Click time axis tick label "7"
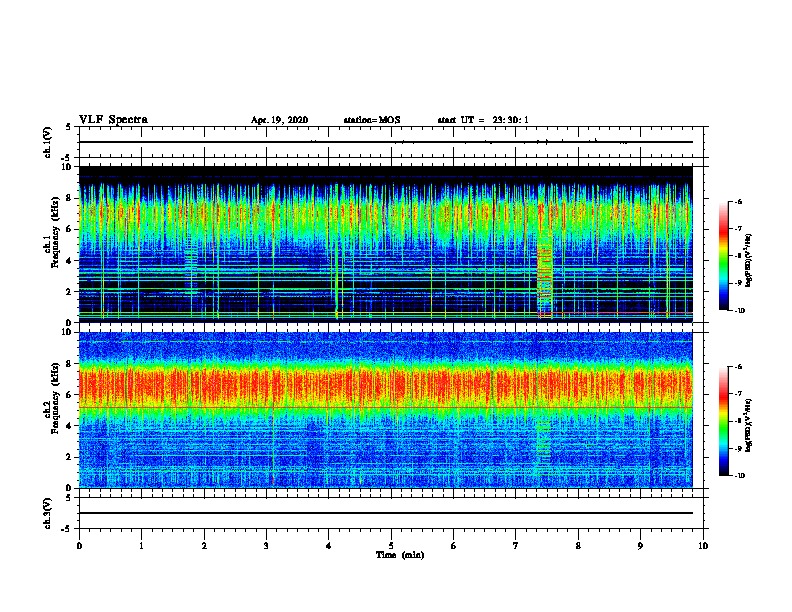This screenshot has width=792, height=612. tap(516, 546)
